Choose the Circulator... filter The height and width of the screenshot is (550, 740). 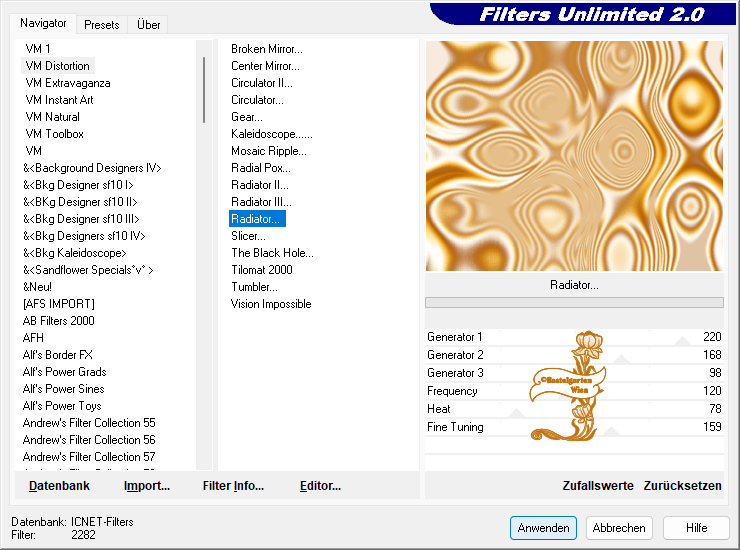[x=257, y=100]
